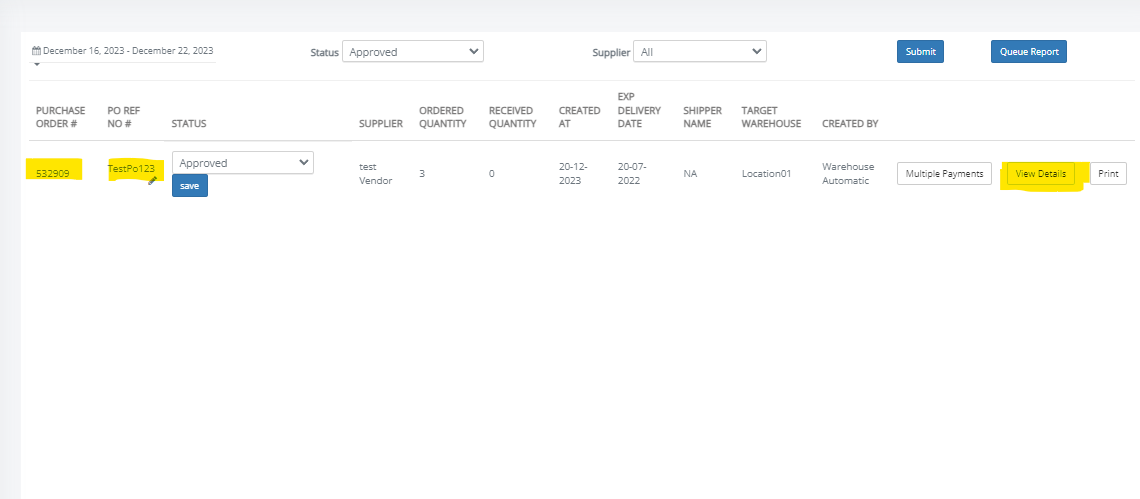The image size is (1140, 499).
Task: Open the Supplier filter dropdown
Action: pyautogui.click(x=700, y=52)
